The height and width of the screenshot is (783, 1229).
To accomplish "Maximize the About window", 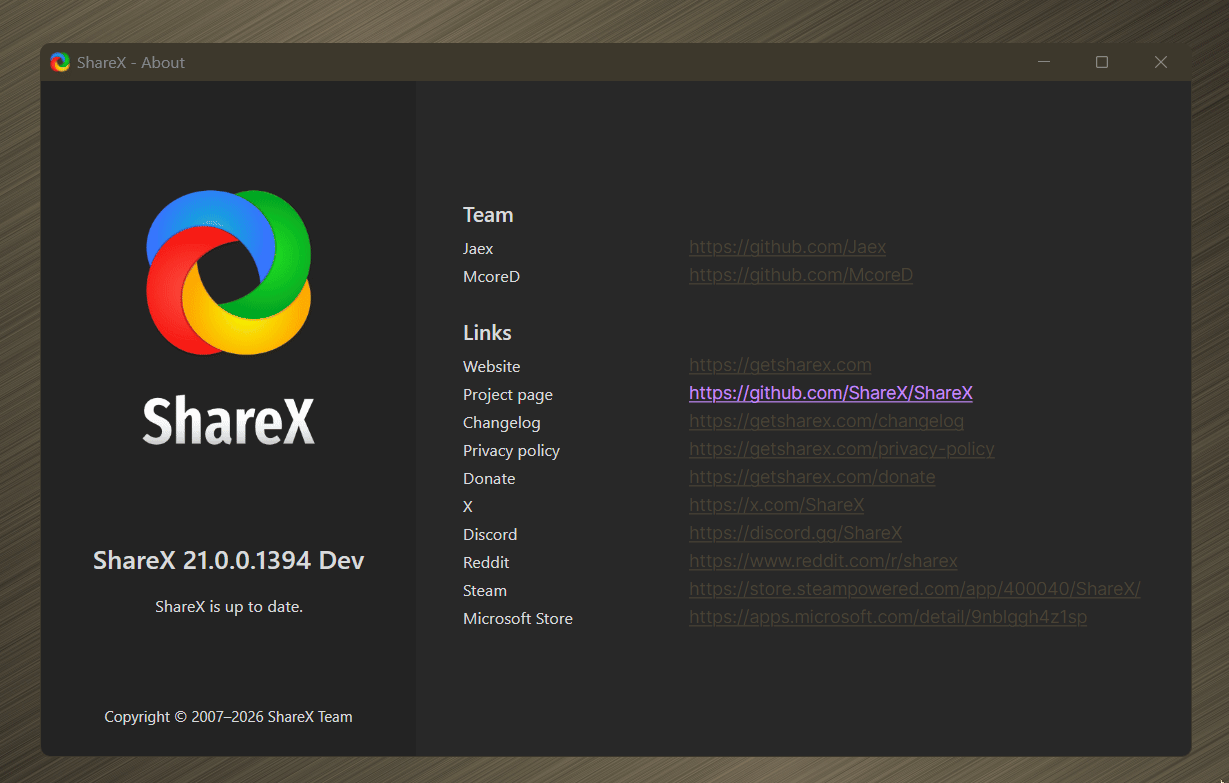I will (1102, 62).
